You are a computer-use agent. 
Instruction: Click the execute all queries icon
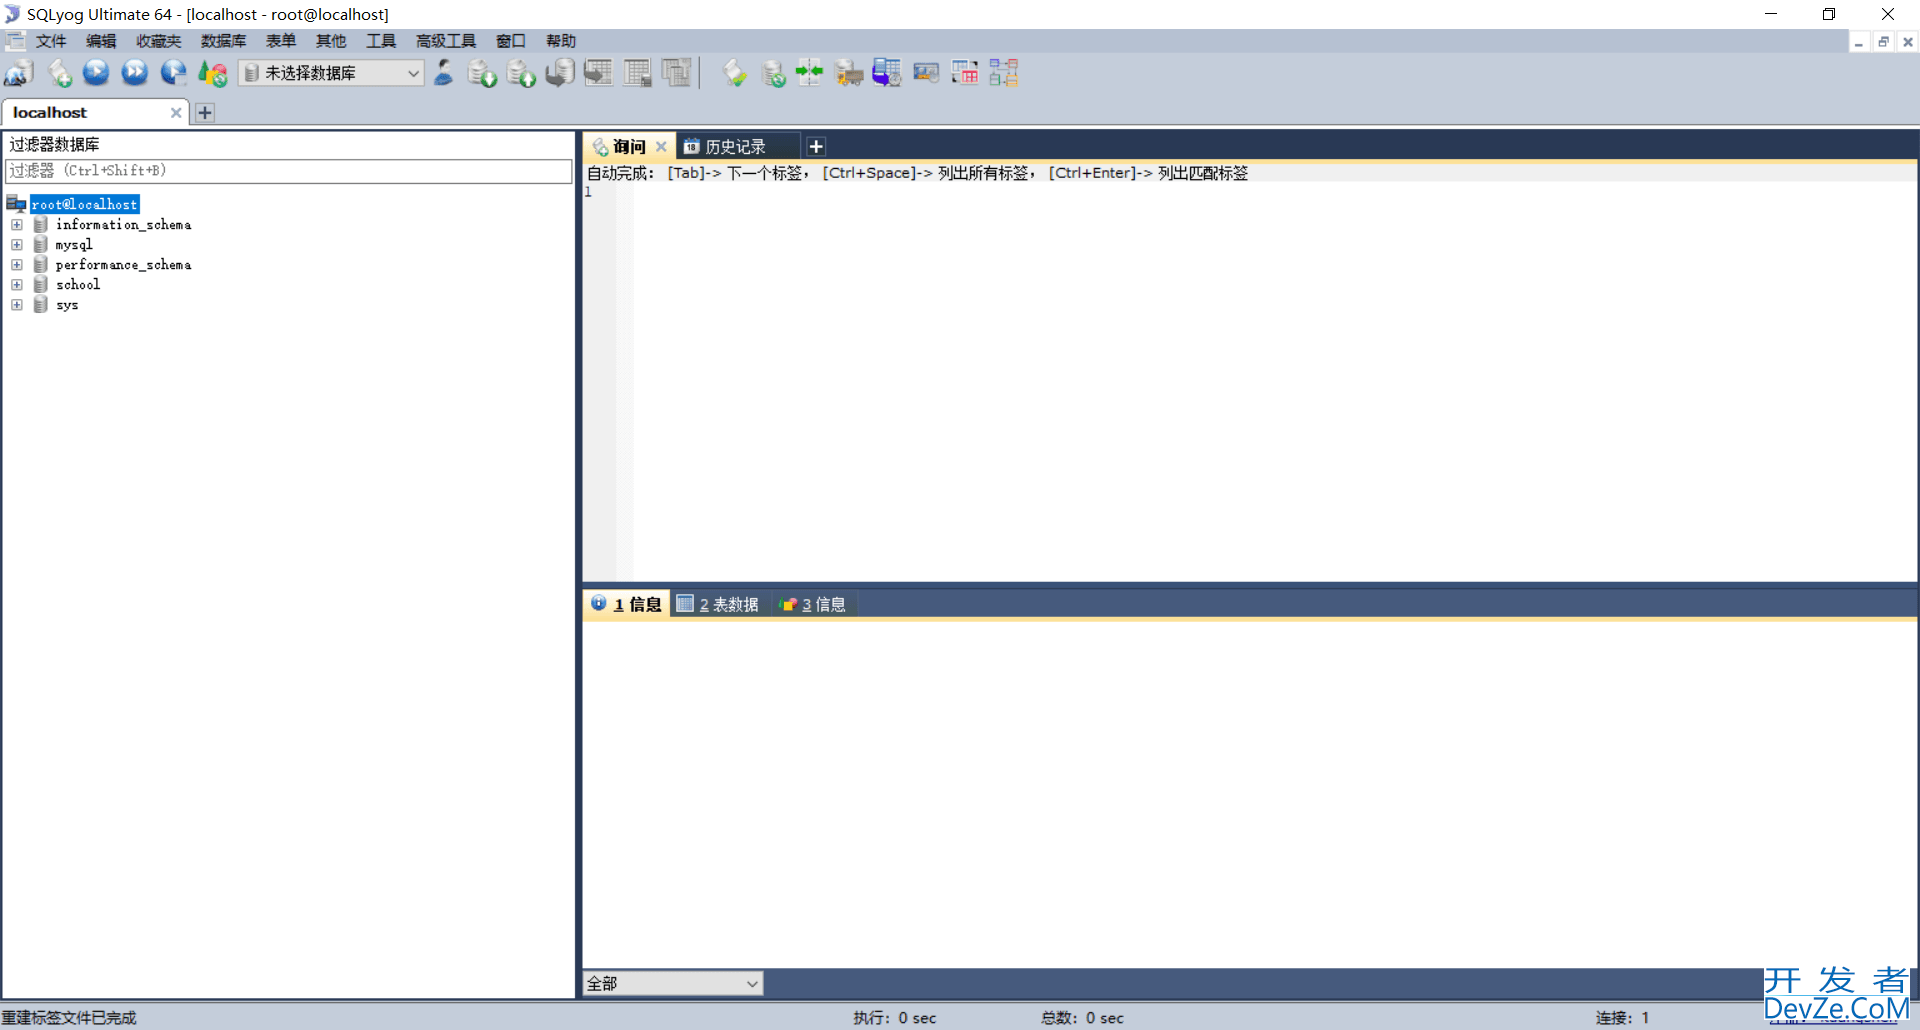[134, 72]
